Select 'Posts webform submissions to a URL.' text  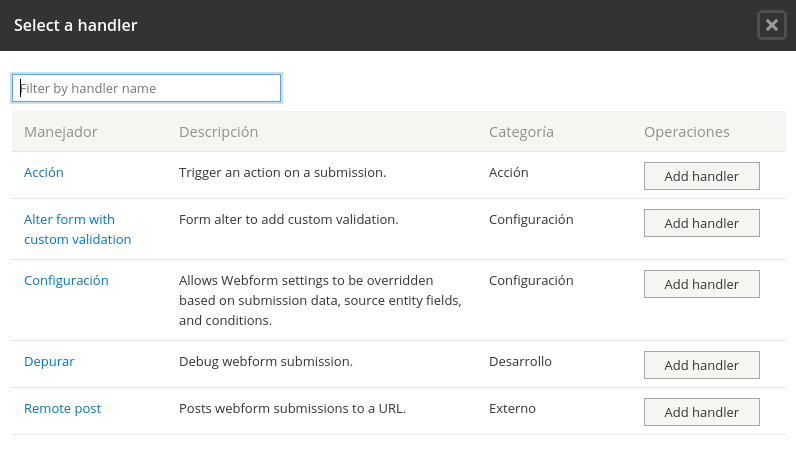292,409
